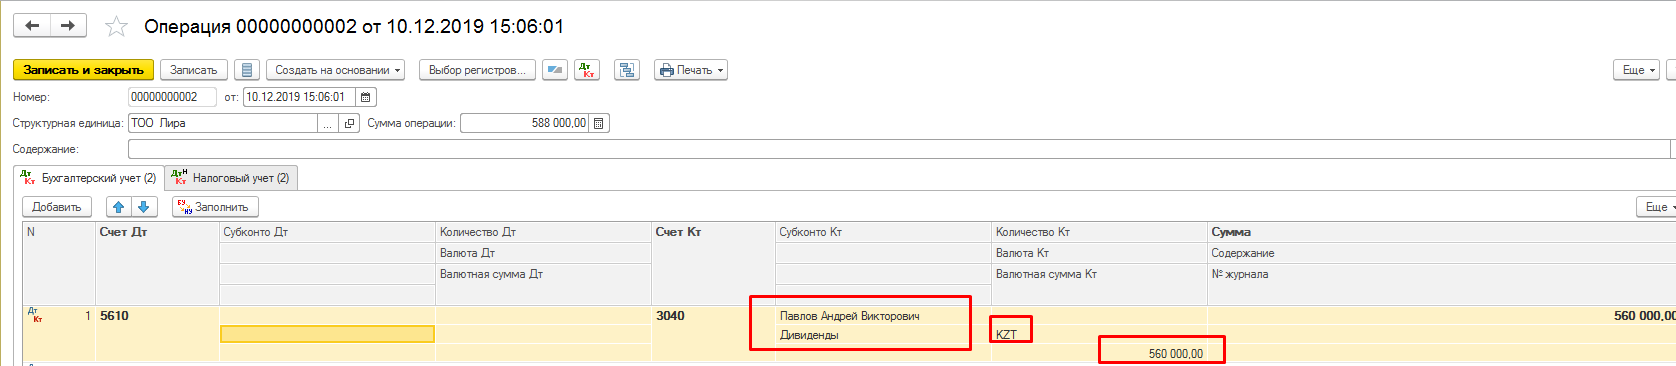Click the Записать и закрыть button
Viewport: 1676px width, 366px height.
tap(84, 70)
